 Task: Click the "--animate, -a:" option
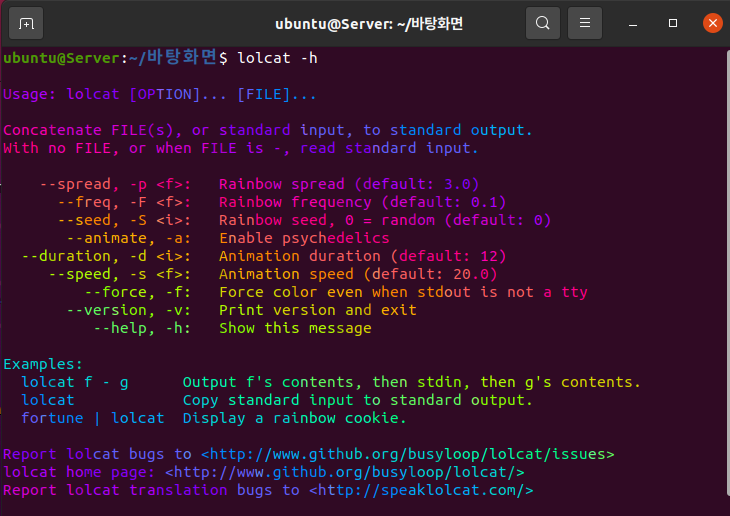pos(128,238)
